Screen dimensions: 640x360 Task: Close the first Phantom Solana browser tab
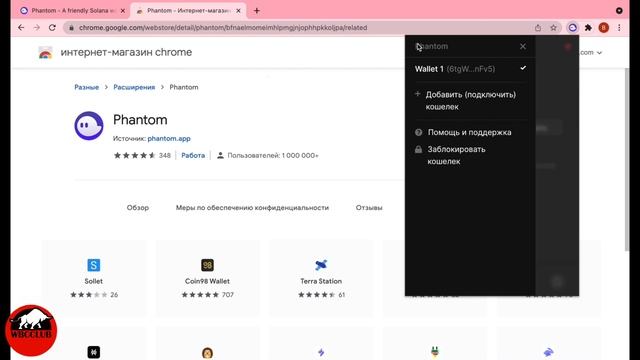pos(123,11)
